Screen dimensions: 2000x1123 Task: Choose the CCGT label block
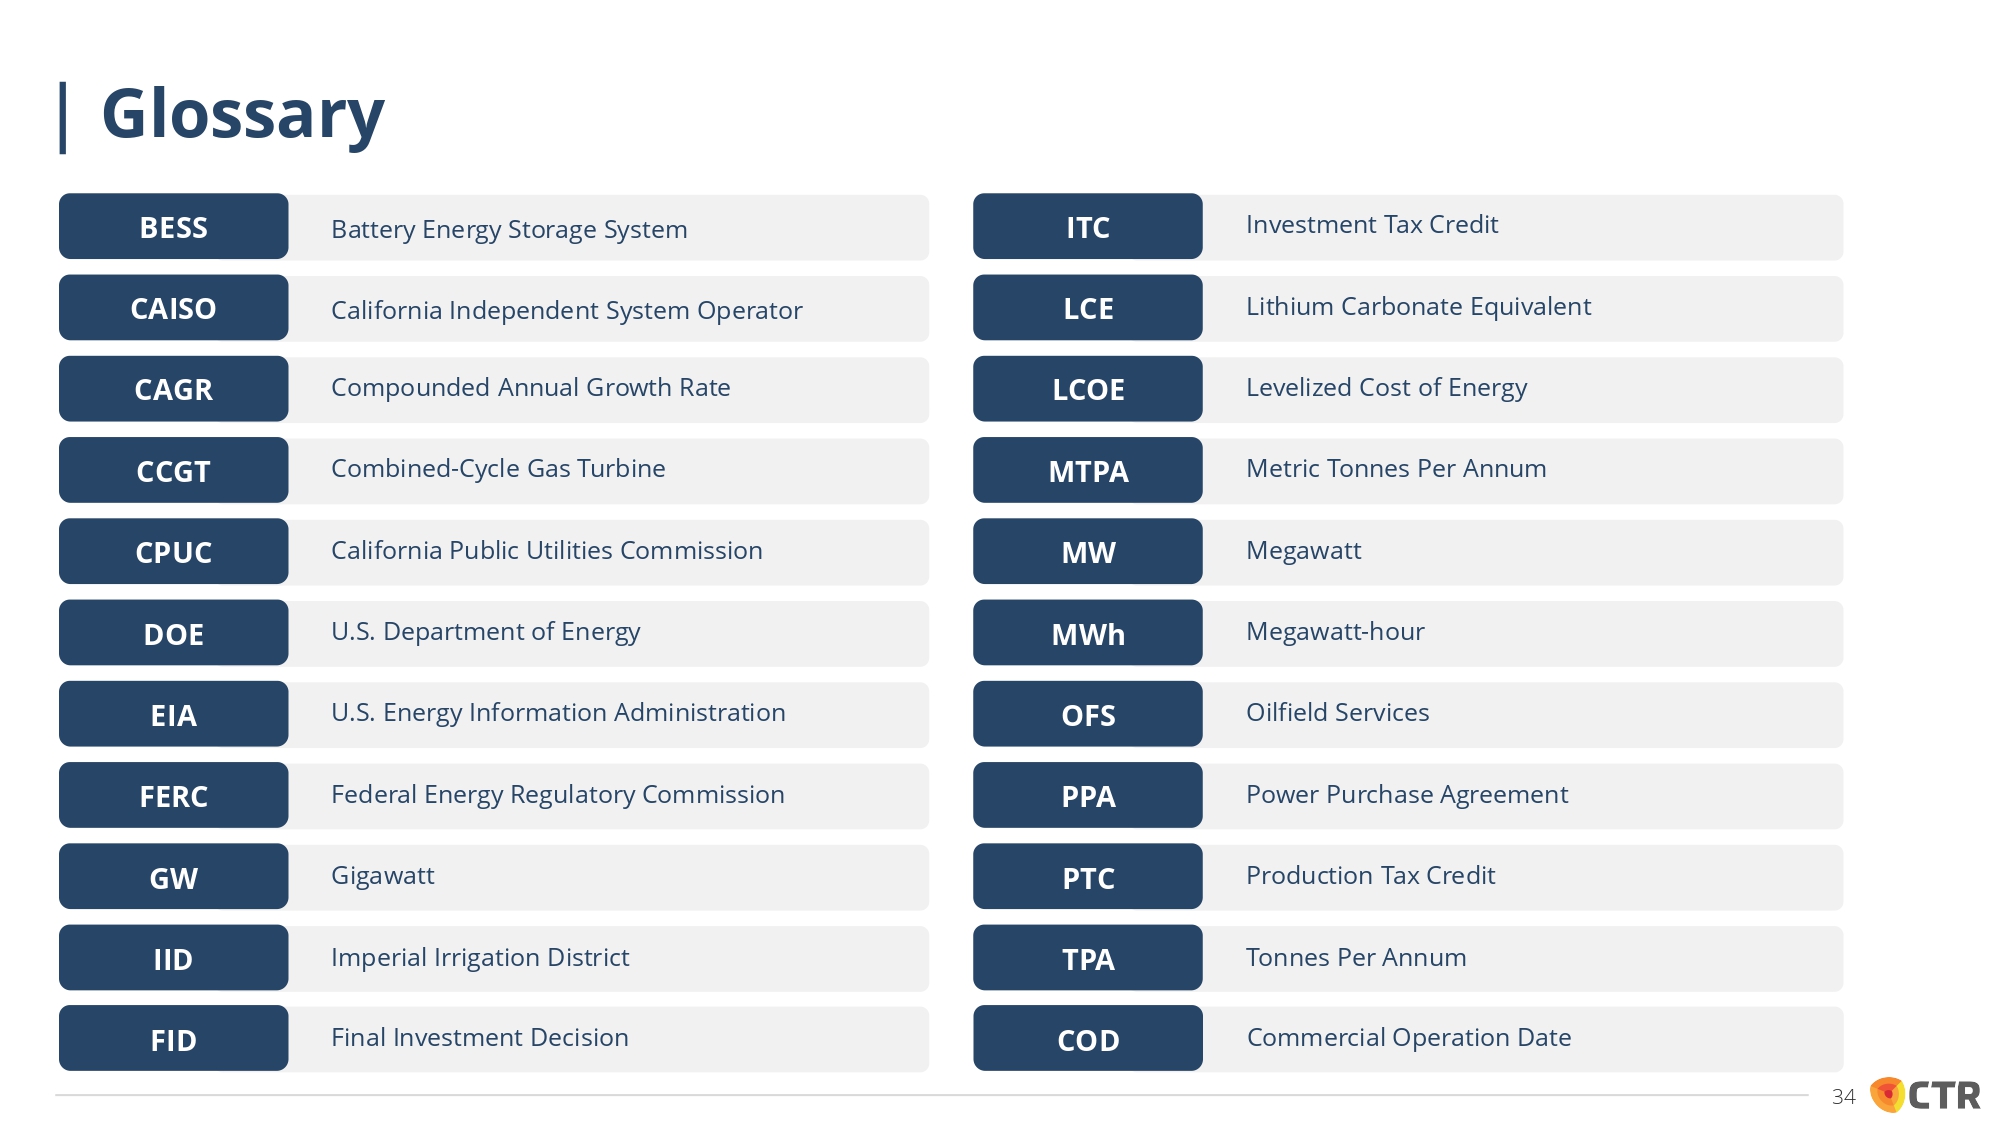(174, 470)
